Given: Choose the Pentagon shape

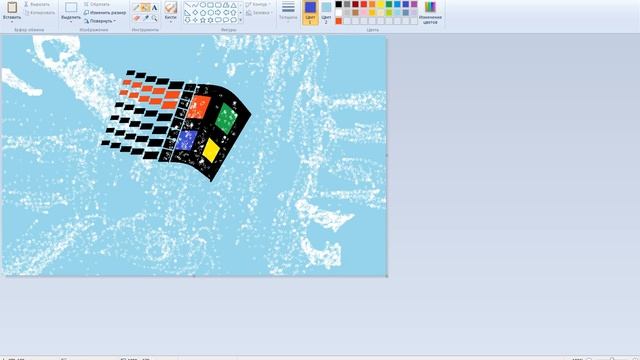Looking at the screenshot, I should click(203, 13).
